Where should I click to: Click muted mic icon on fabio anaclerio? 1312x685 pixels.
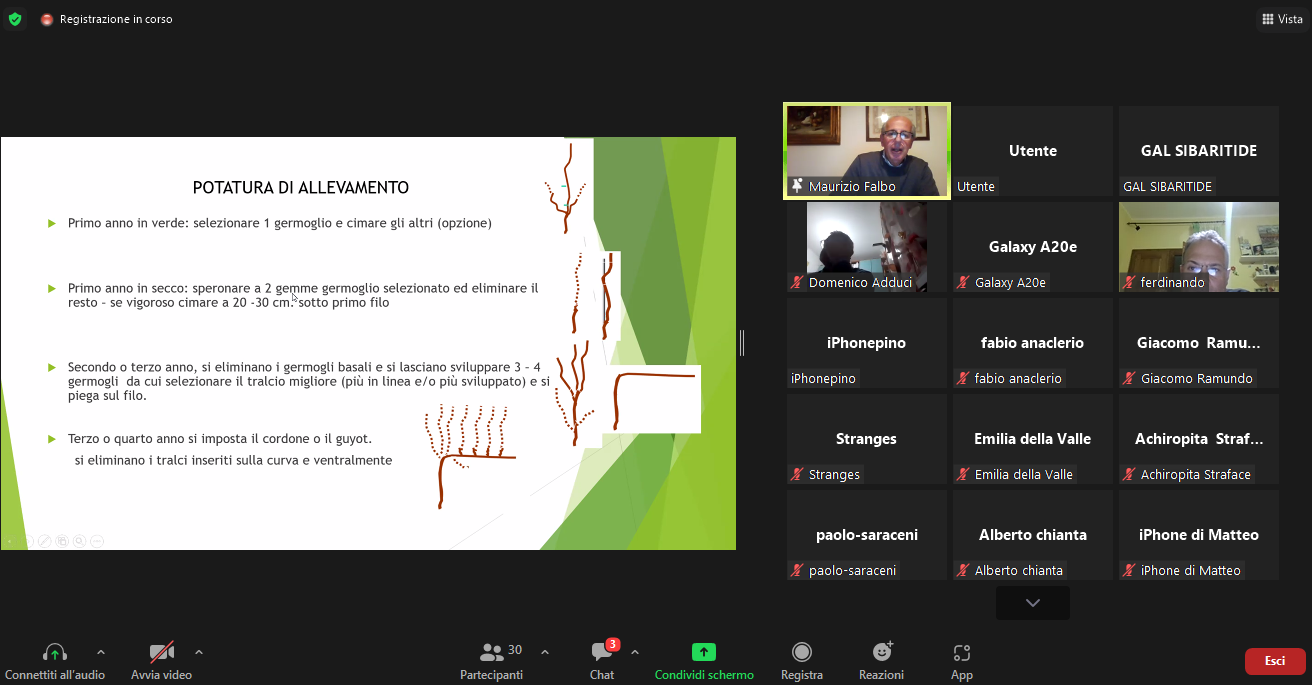[964, 379]
